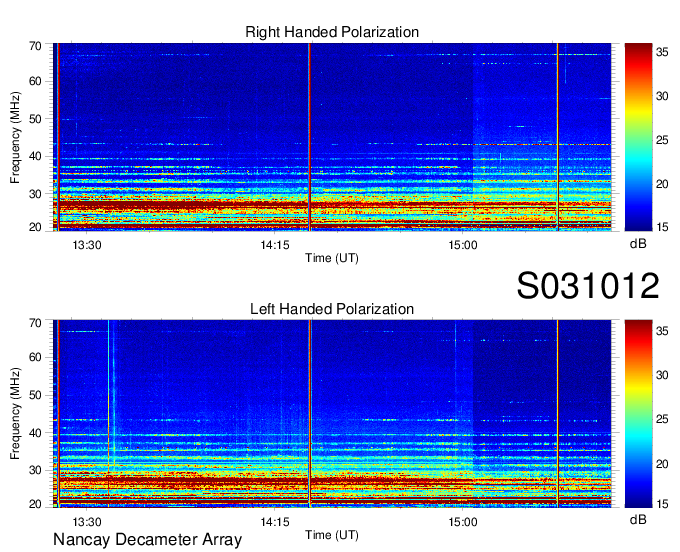Click the red vertical line at start of bottom spectrogram
Screen dimensions: 680x552
point(58,414)
